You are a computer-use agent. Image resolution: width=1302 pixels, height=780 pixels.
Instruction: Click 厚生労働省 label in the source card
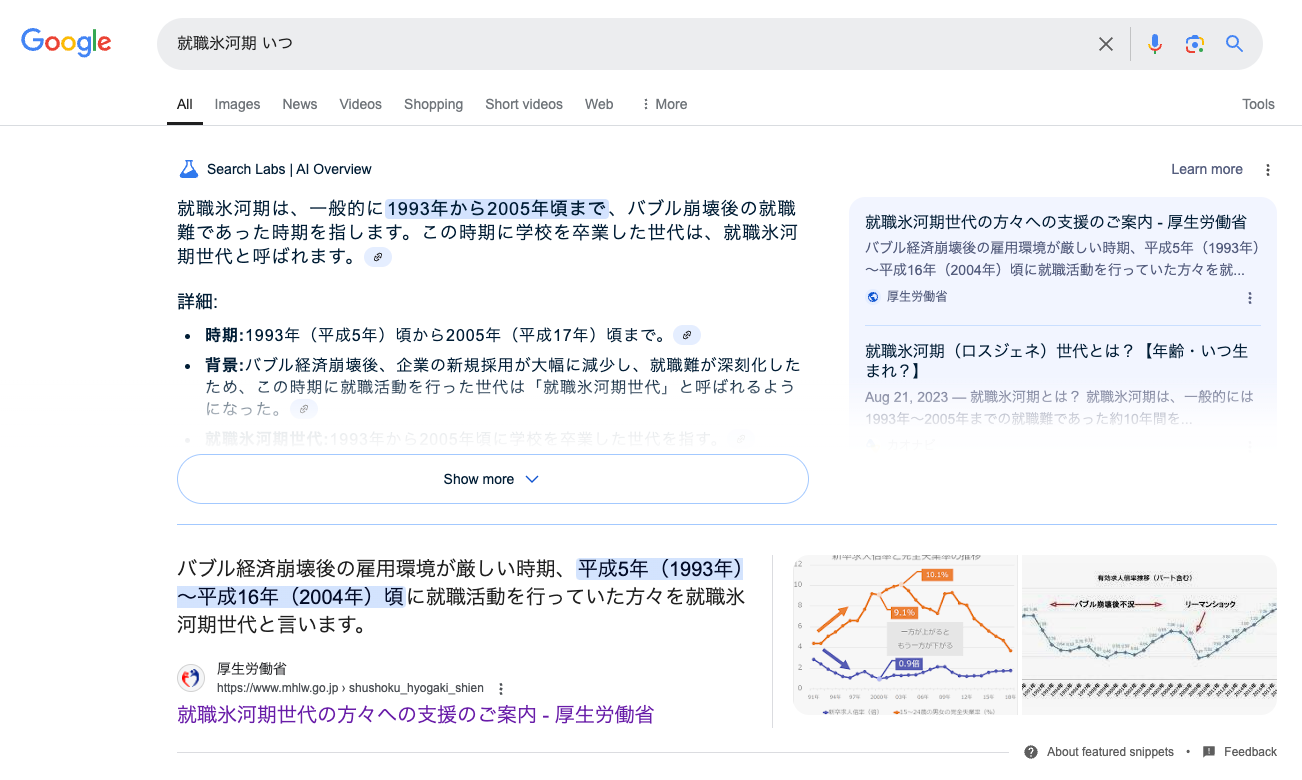pyautogui.click(x=917, y=297)
